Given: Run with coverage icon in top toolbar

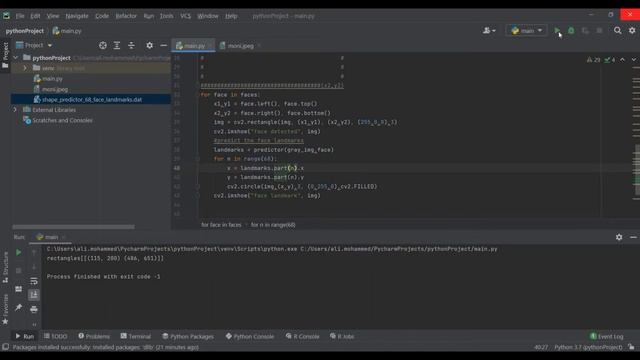Looking at the screenshot, I should point(585,31).
